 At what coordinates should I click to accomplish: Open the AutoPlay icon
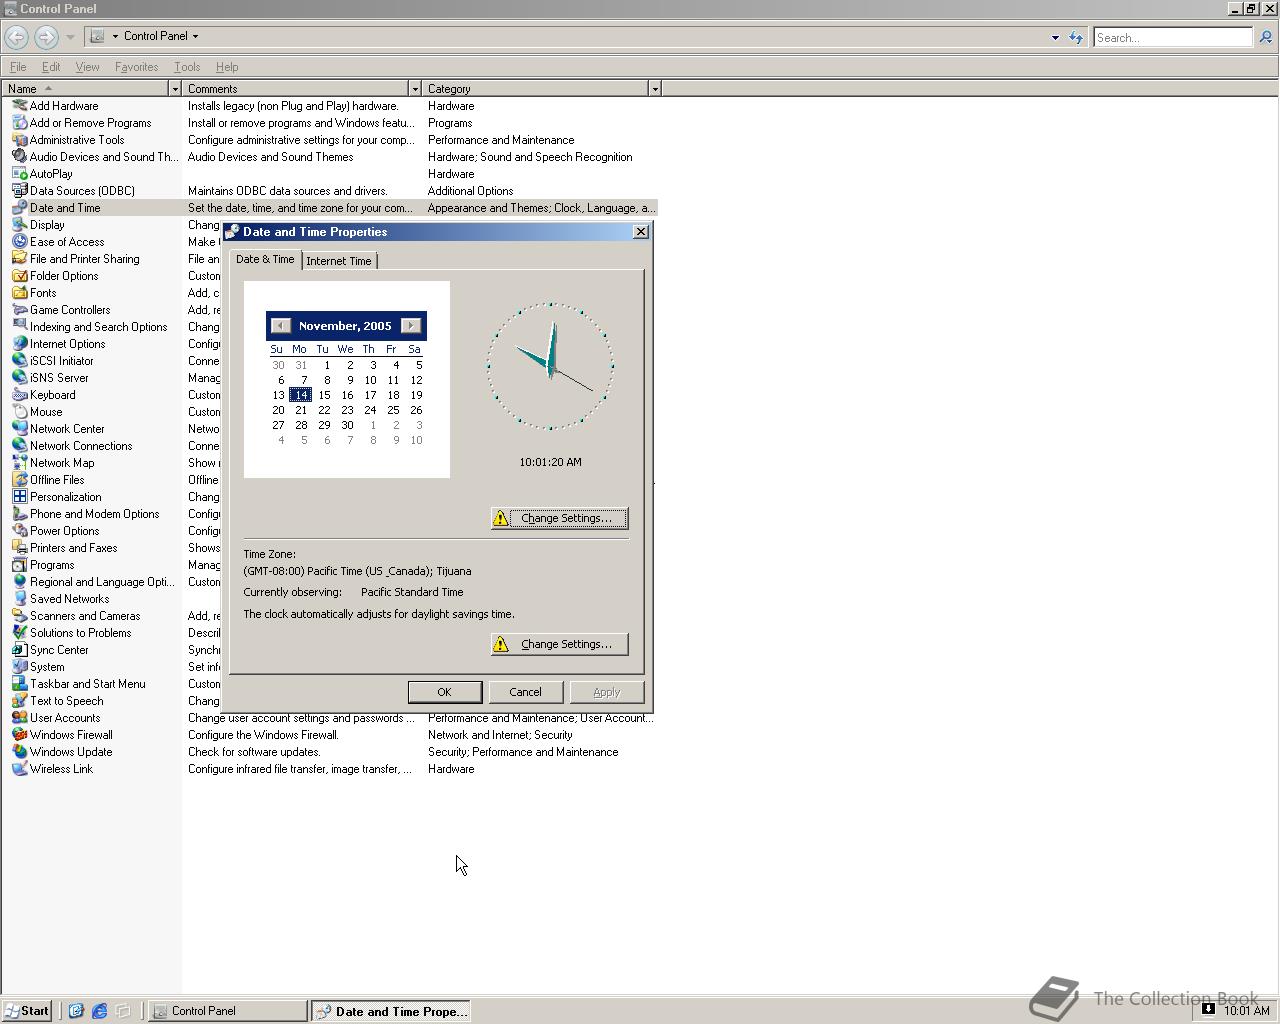coord(19,174)
